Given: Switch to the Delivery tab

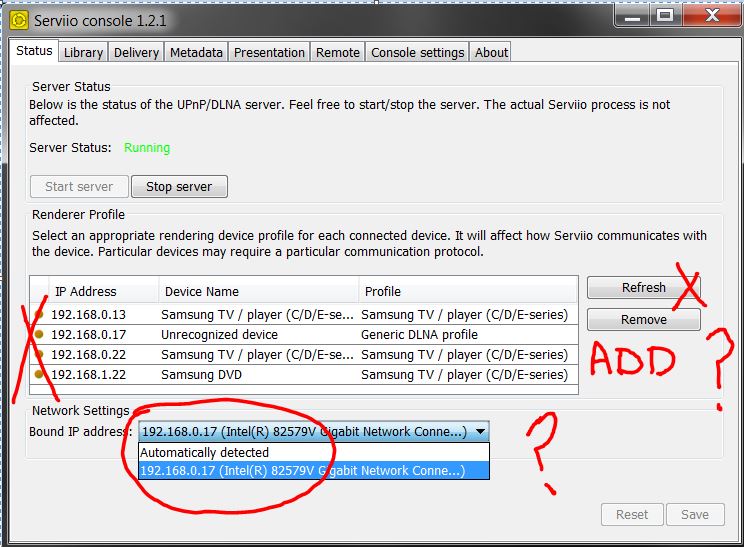Looking at the screenshot, I should pyautogui.click(x=136, y=52).
